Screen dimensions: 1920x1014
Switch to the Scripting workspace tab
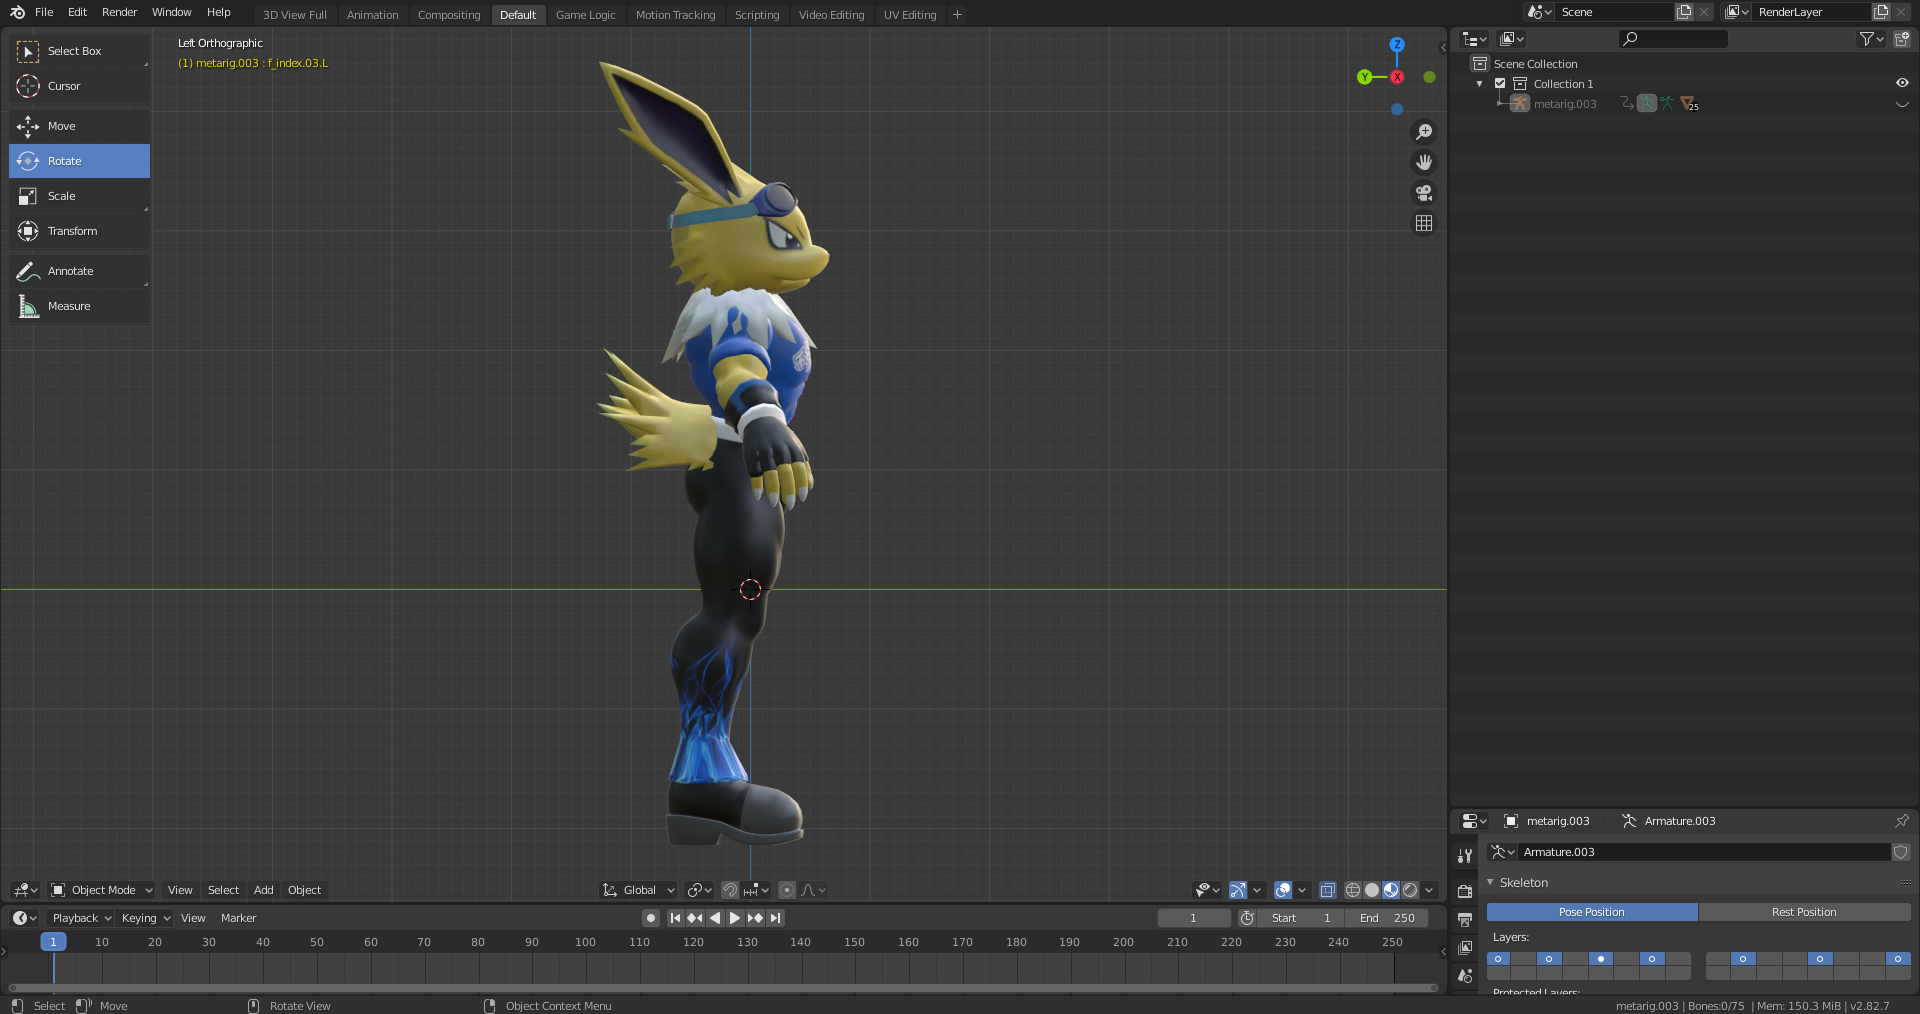click(x=756, y=15)
